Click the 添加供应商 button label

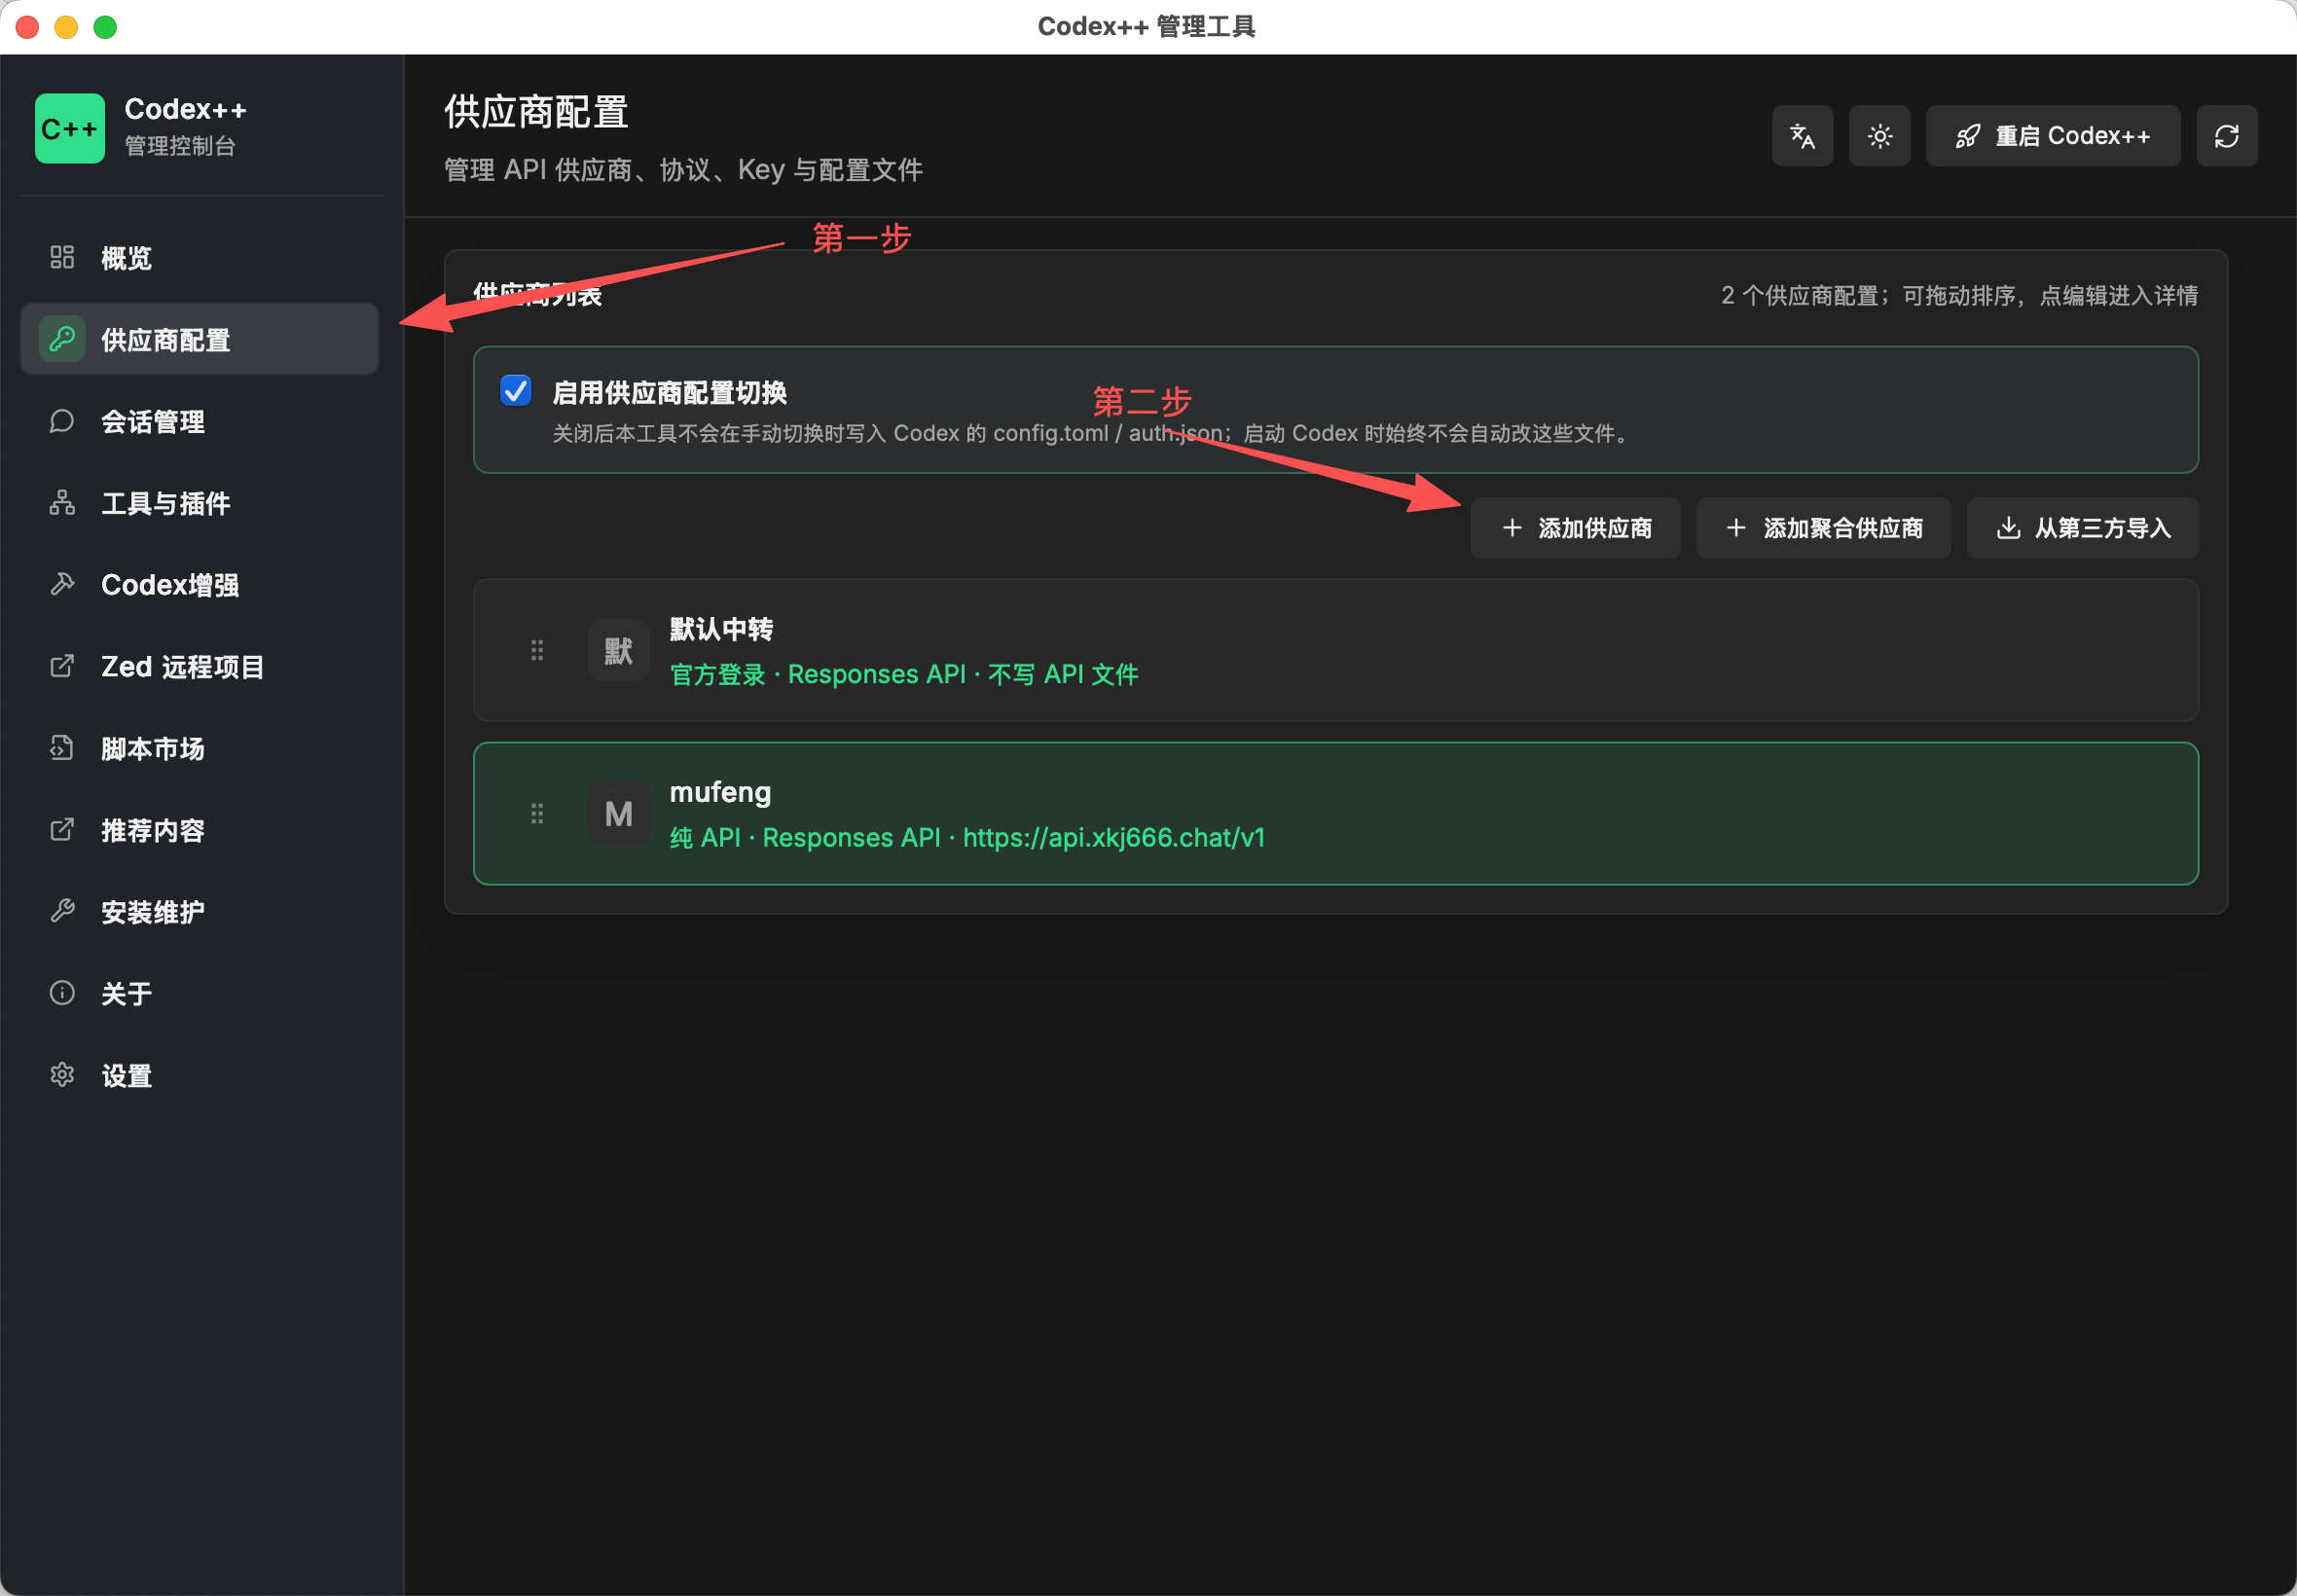[x=1595, y=528]
